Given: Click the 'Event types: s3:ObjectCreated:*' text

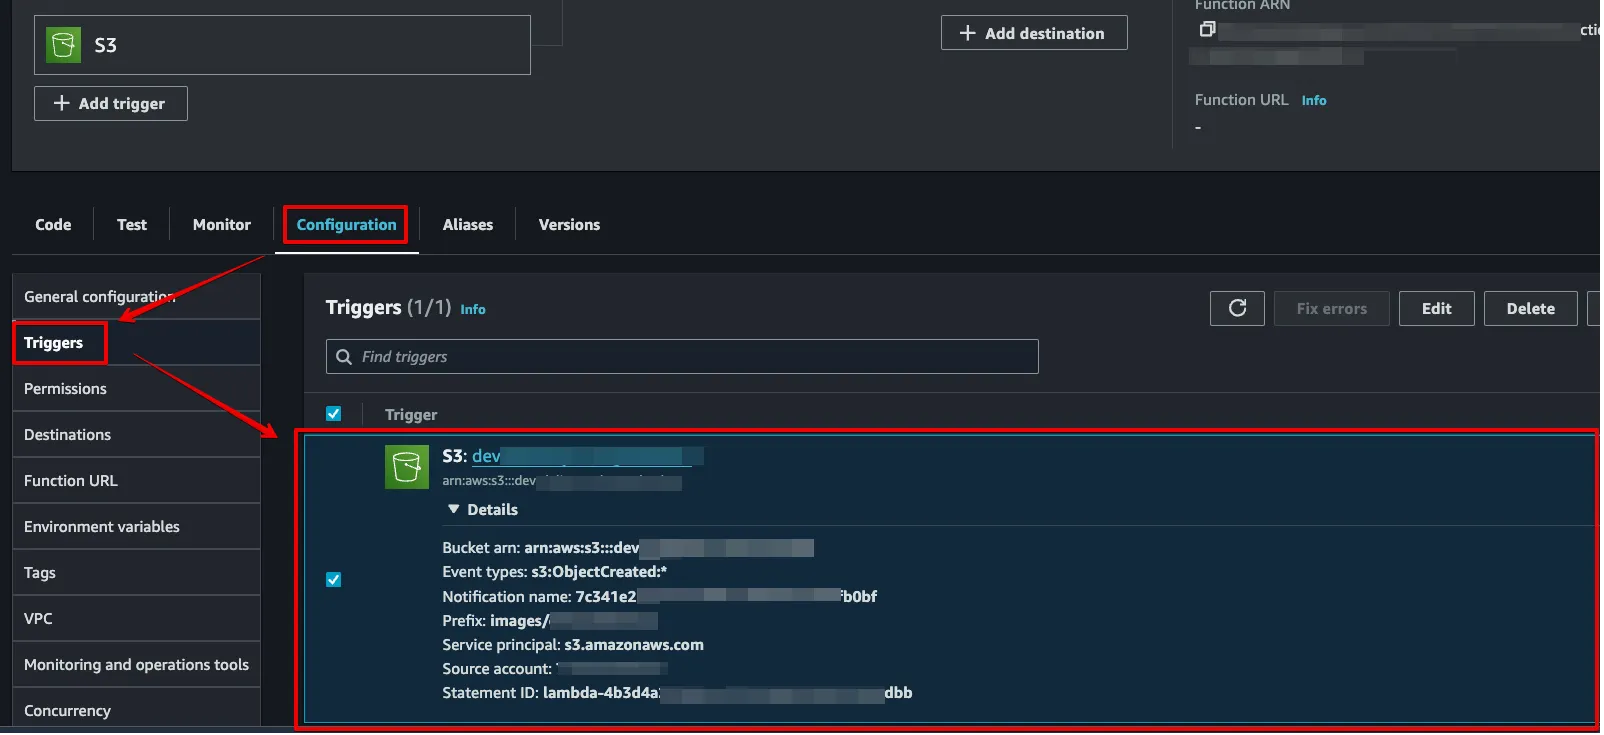Looking at the screenshot, I should click(554, 572).
